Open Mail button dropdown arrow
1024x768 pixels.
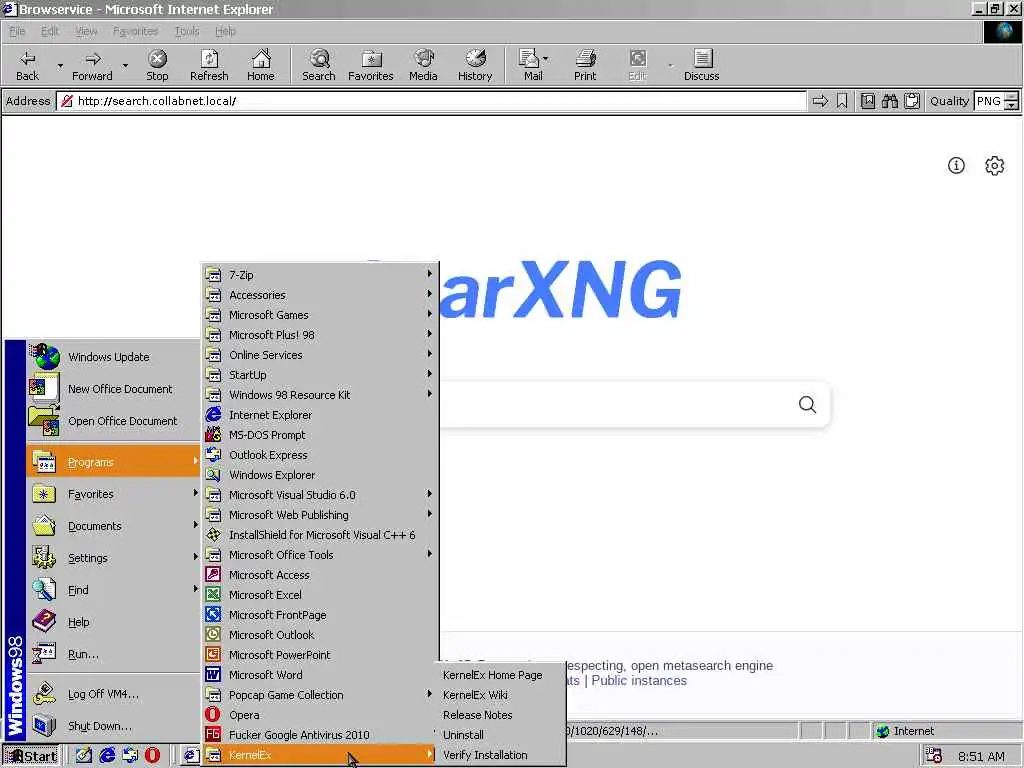[x=546, y=59]
